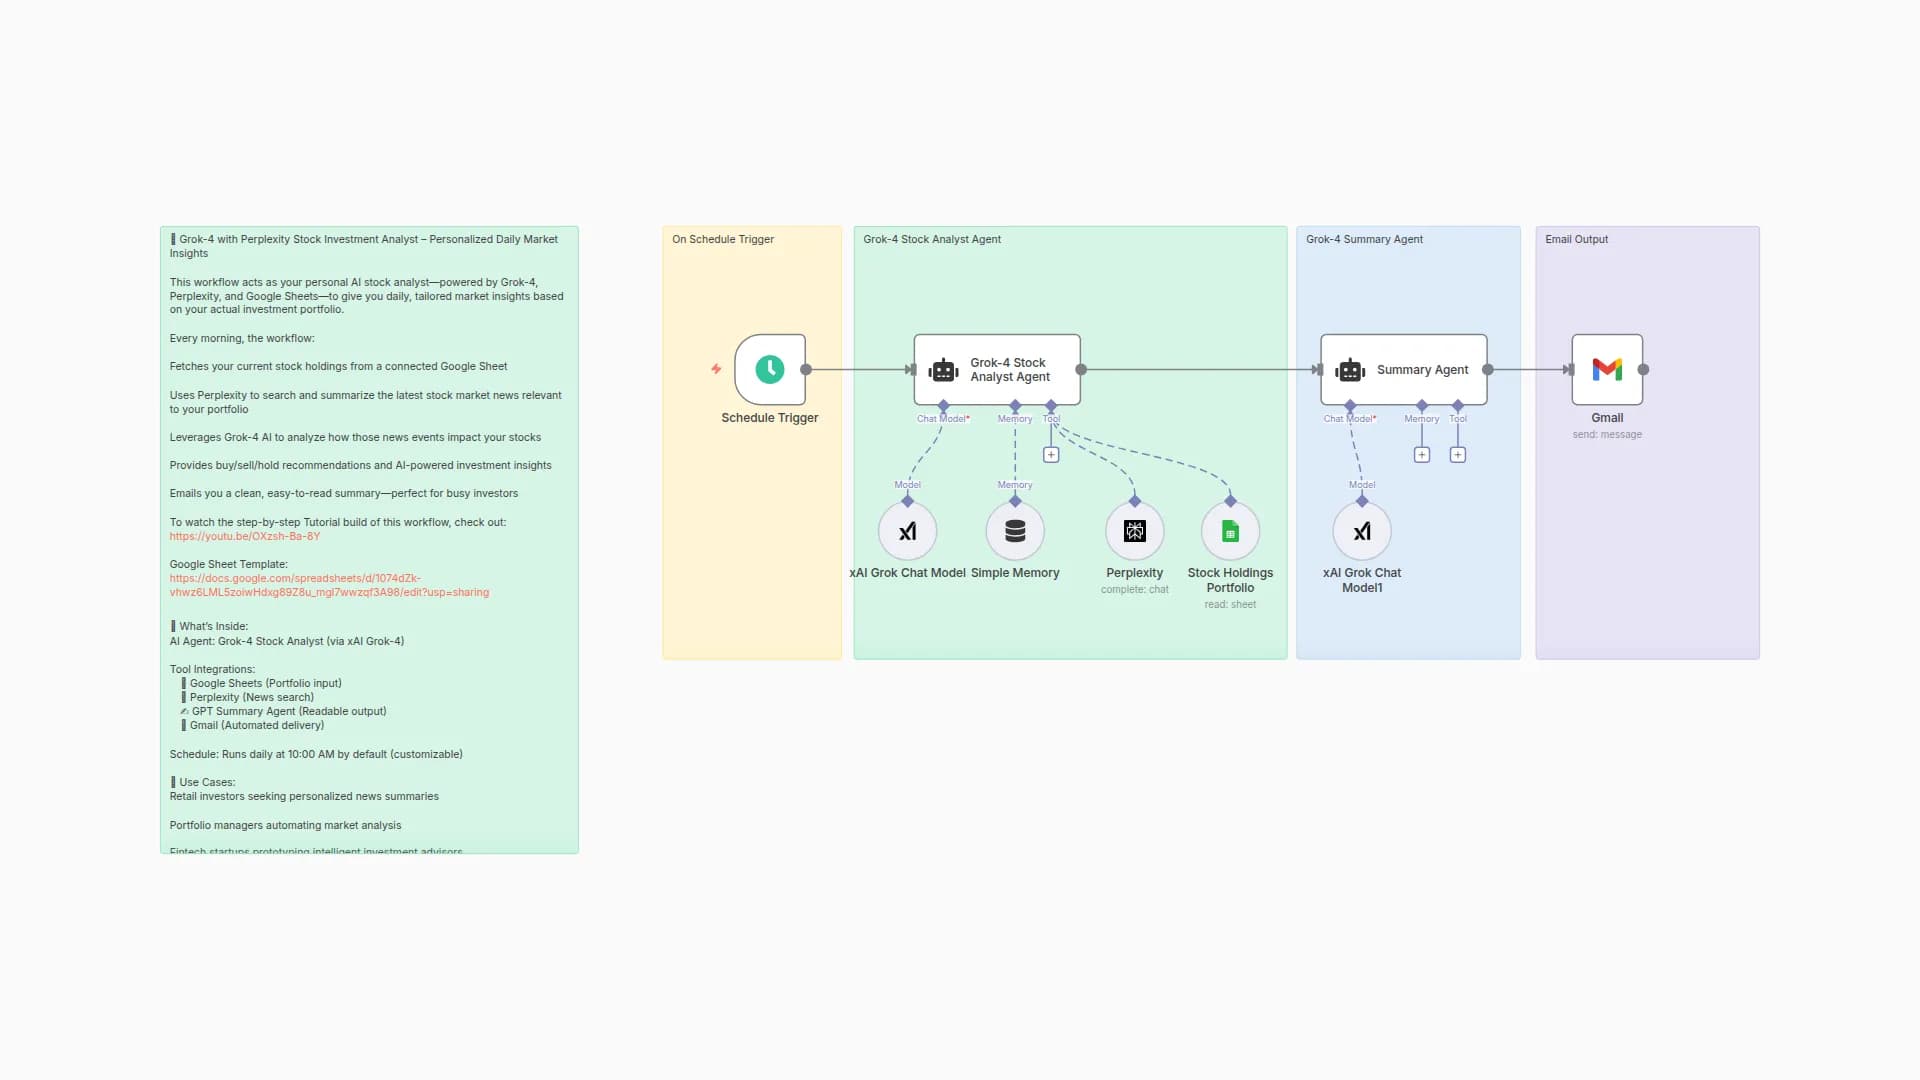The width and height of the screenshot is (1920, 1080).
Task: Click the Perplexity tool node
Action: point(1134,531)
